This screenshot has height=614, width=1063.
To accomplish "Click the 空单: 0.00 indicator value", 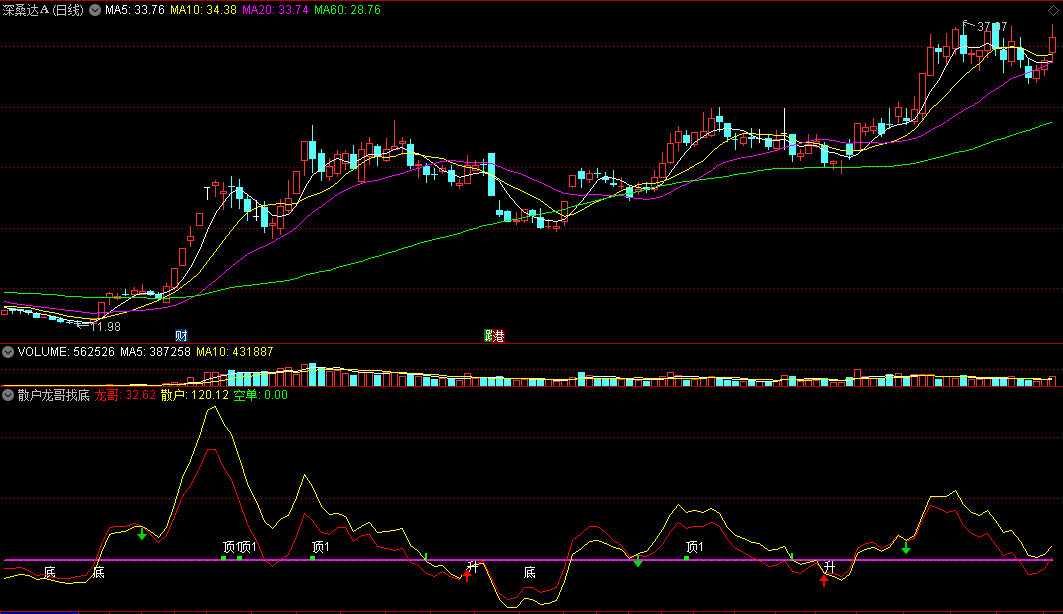I will point(260,395).
